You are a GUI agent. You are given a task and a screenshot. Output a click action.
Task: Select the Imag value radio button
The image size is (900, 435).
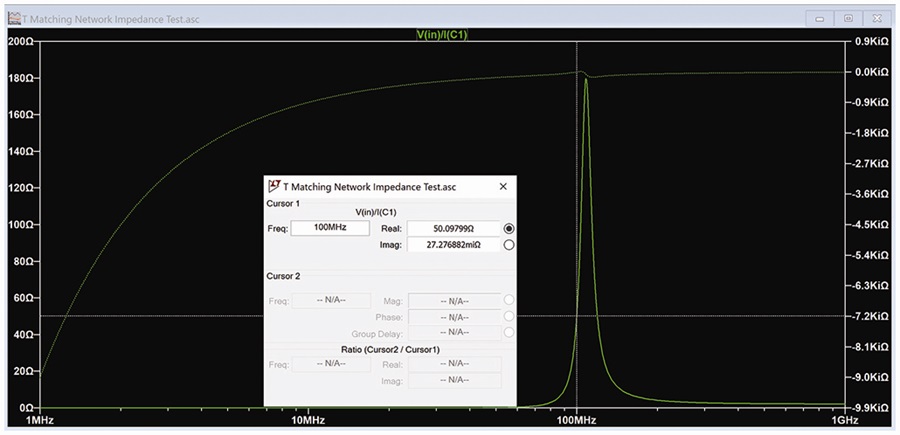(509, 245)
